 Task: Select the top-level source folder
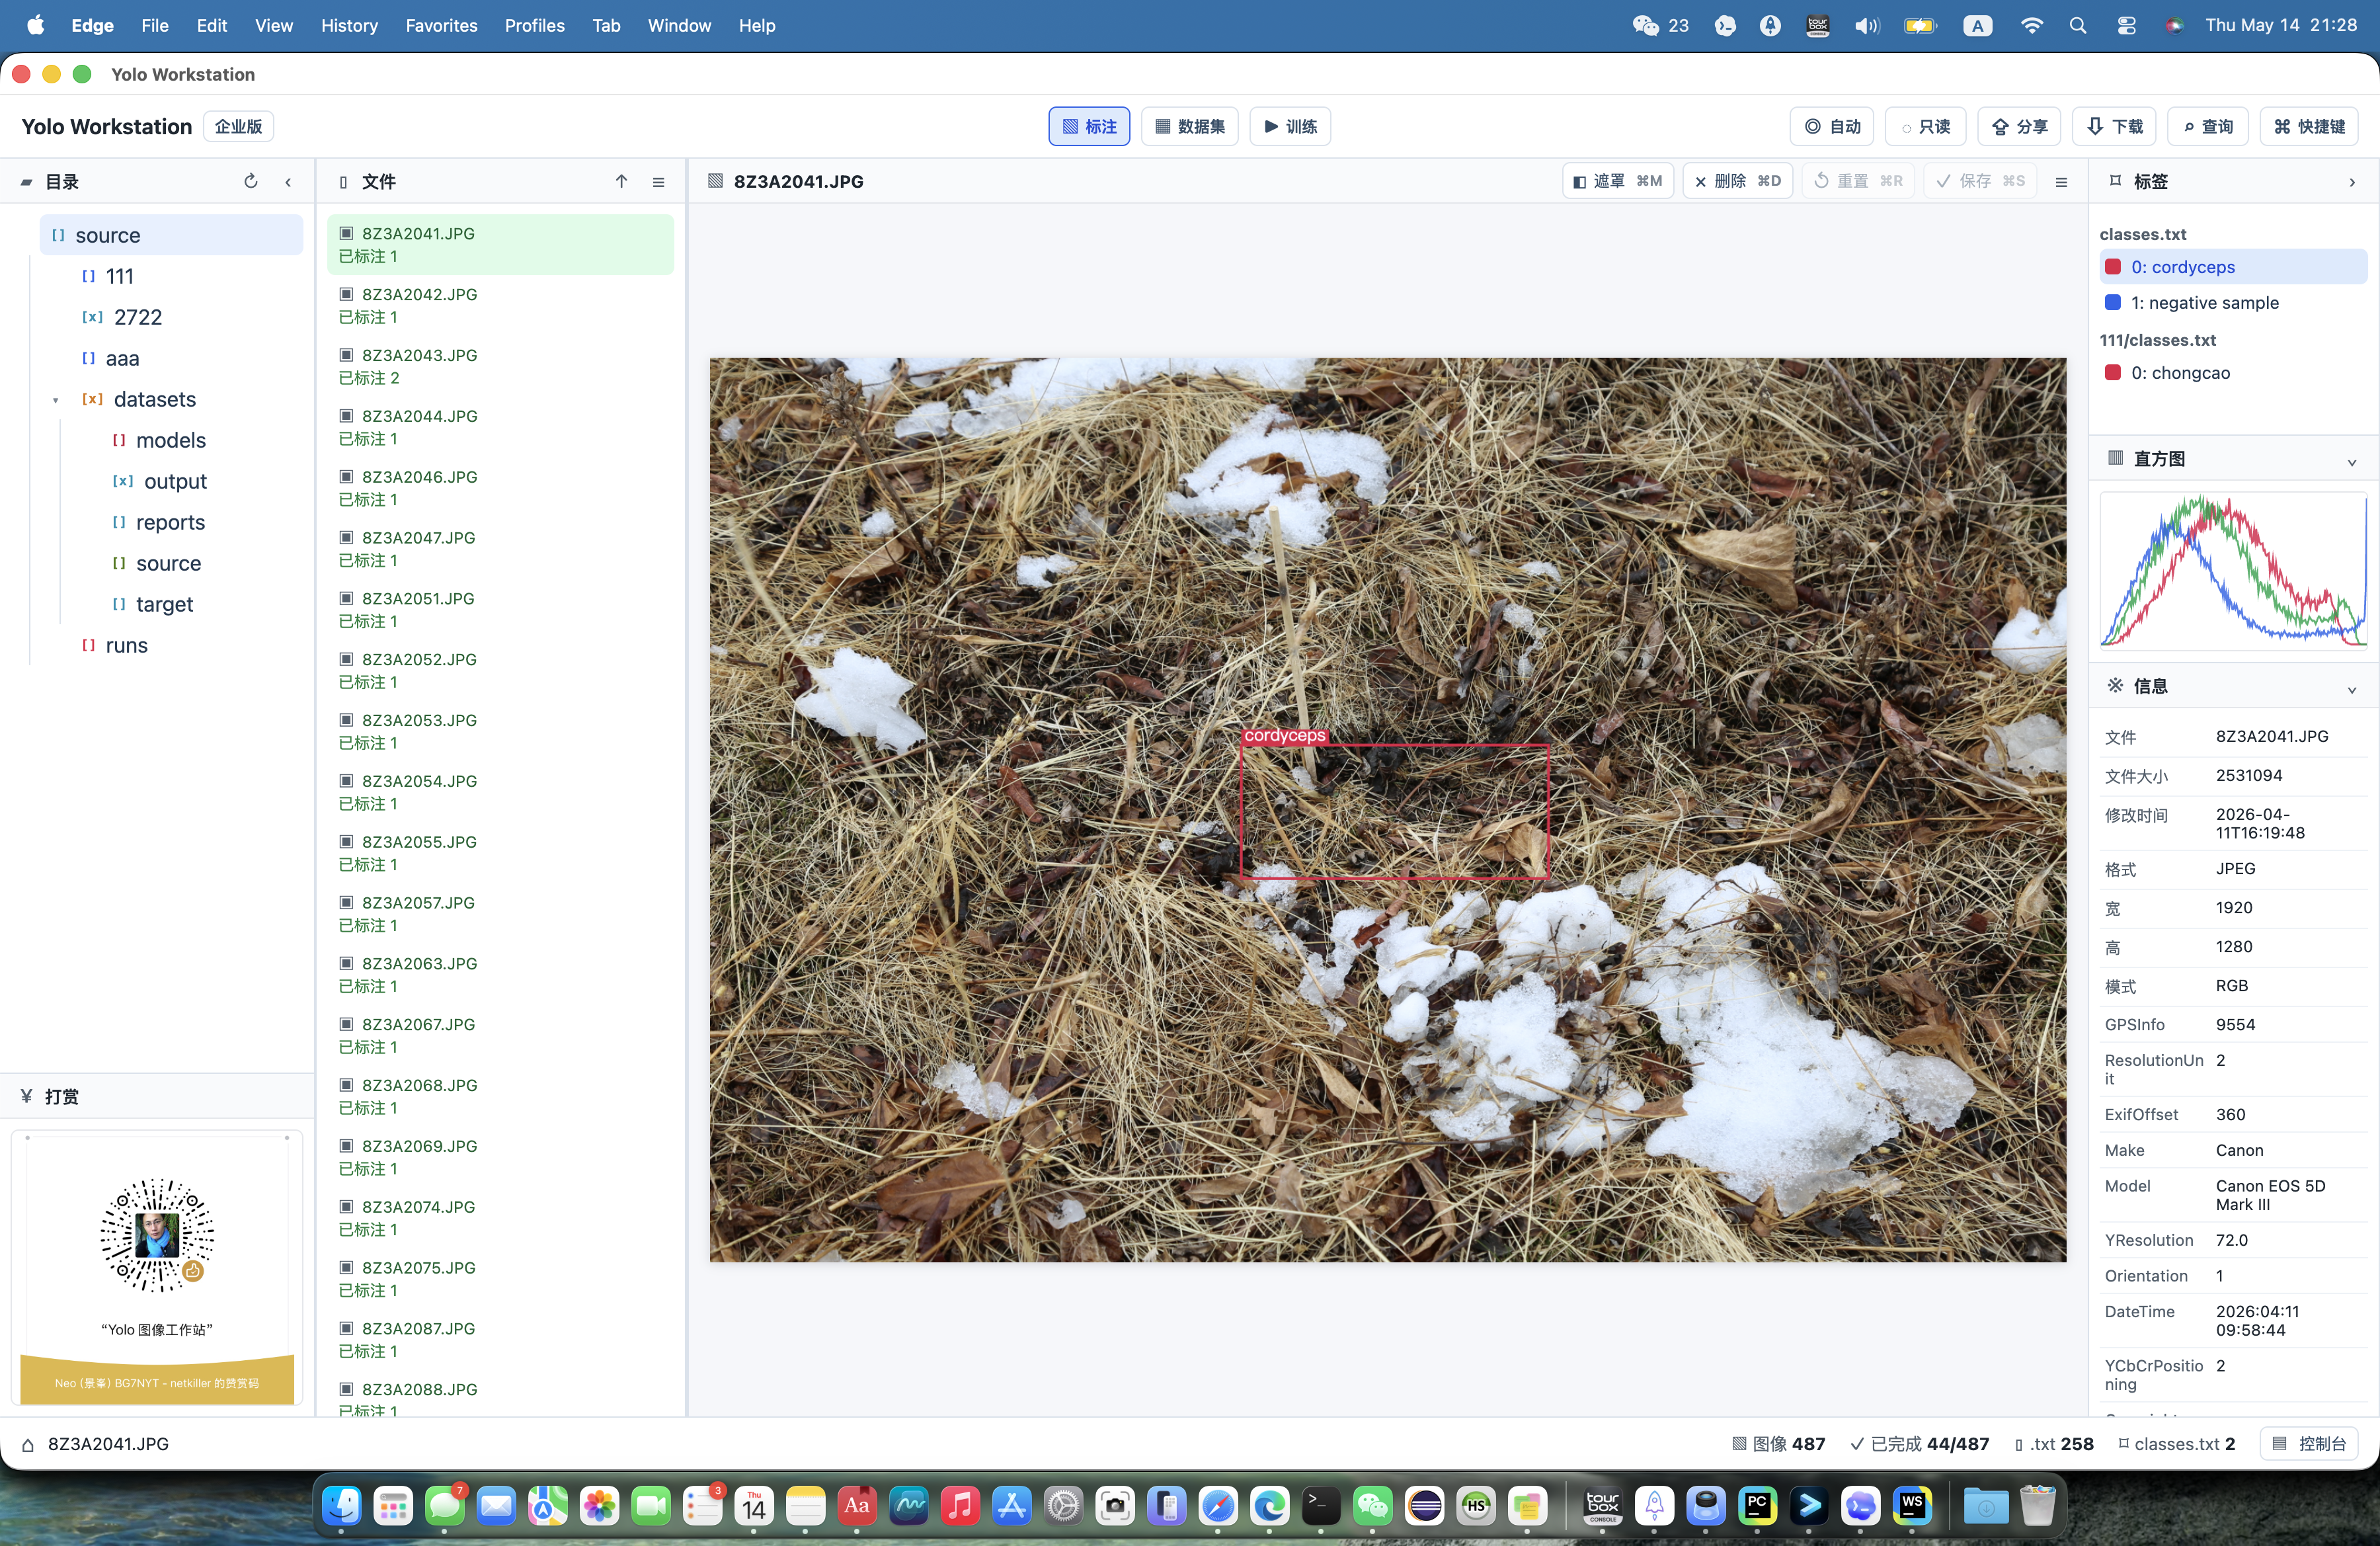[x=171, y=235]
